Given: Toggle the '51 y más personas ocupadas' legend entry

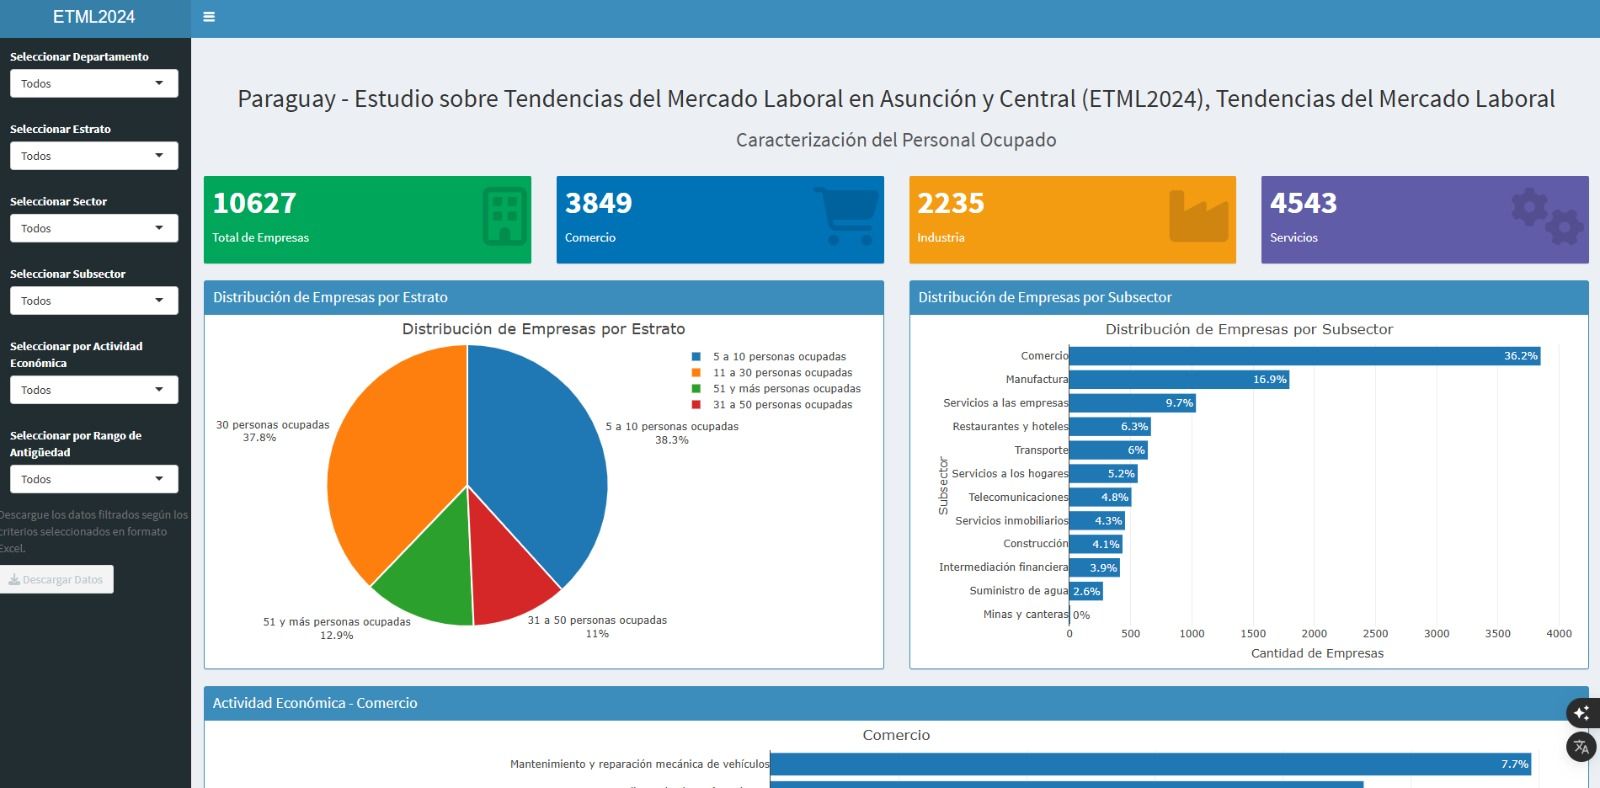Looking at the screenshot, I should 785,389.
